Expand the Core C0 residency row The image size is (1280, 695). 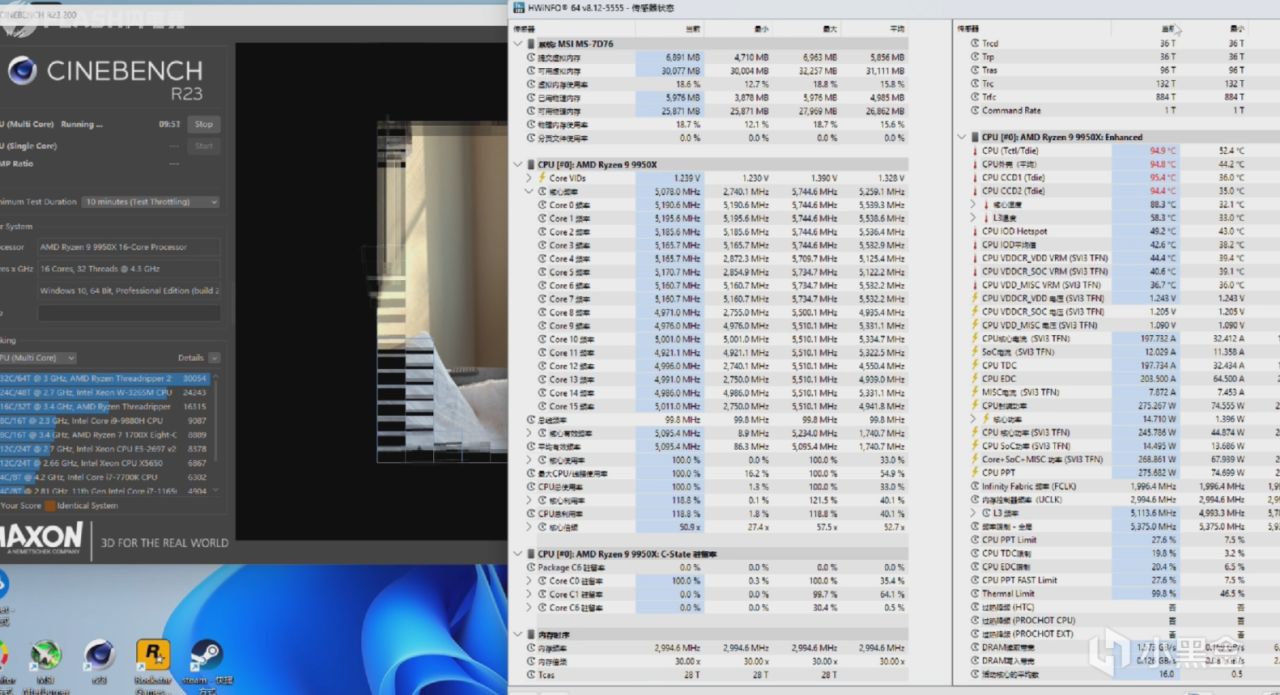click(x=530, y=580)
